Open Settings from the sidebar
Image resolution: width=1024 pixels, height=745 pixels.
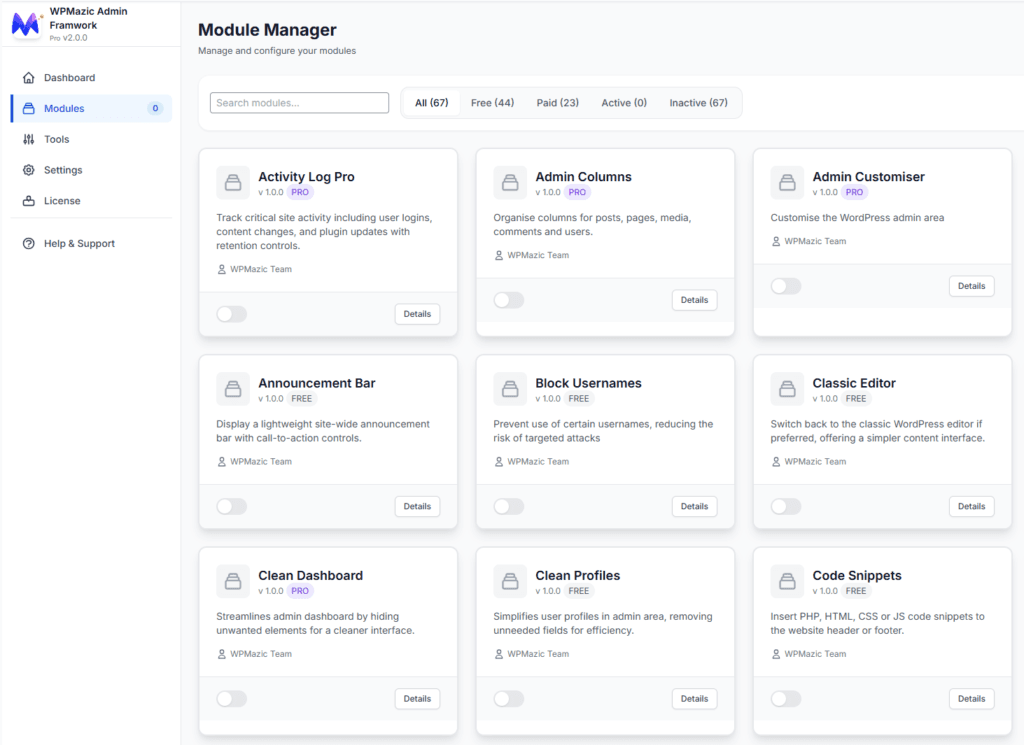91,170
